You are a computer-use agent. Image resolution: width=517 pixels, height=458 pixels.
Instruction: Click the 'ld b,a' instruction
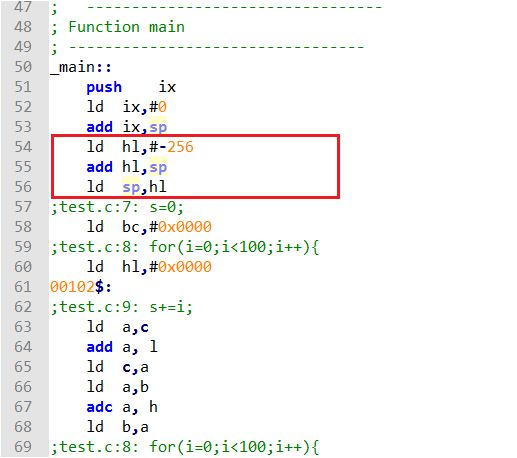point(118,427)
